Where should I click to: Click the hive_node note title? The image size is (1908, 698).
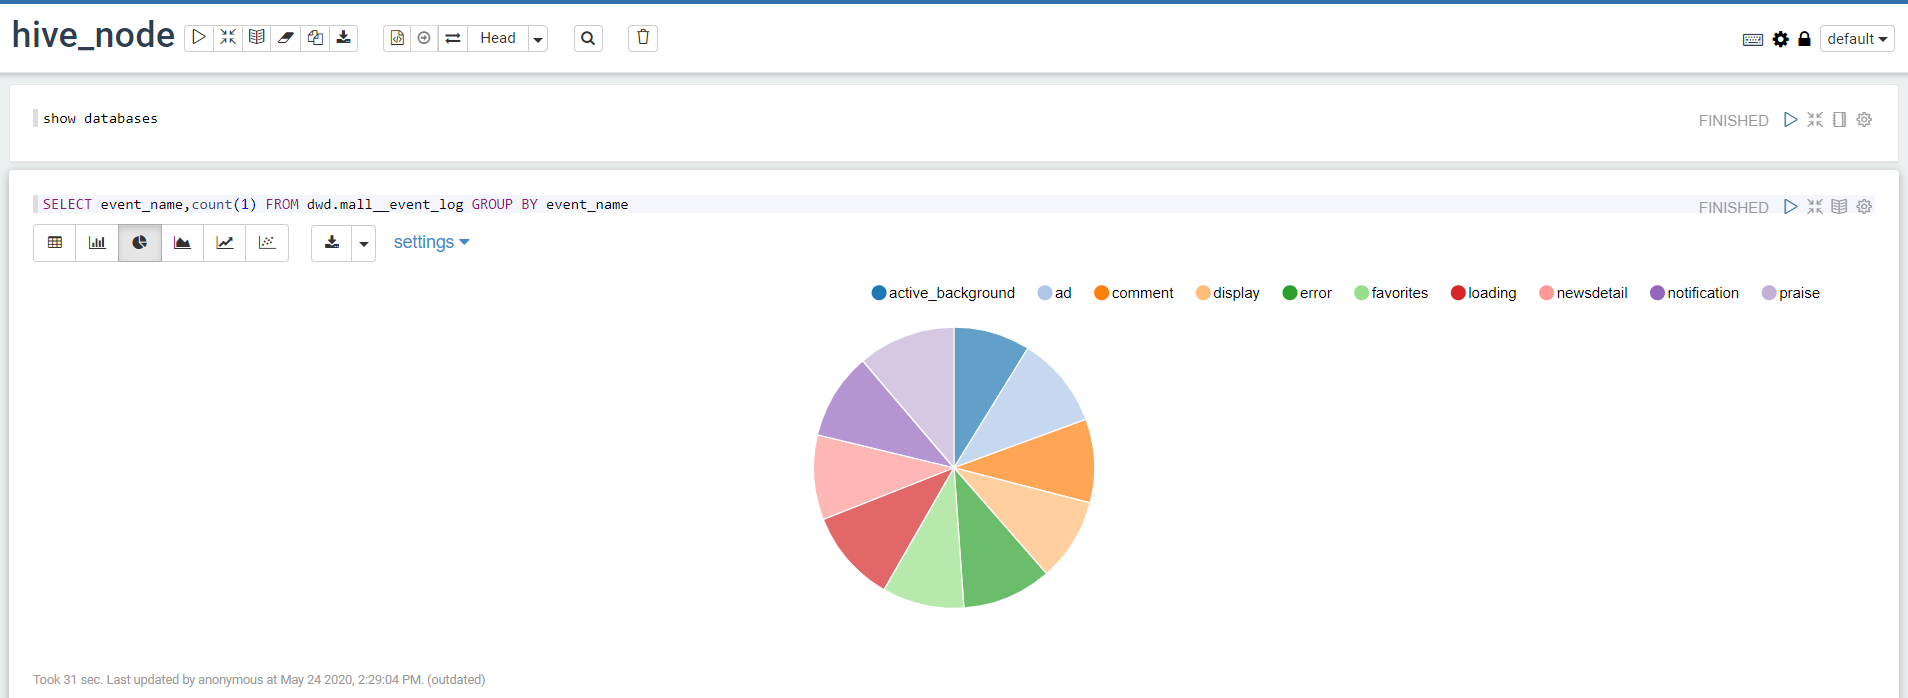93,36
